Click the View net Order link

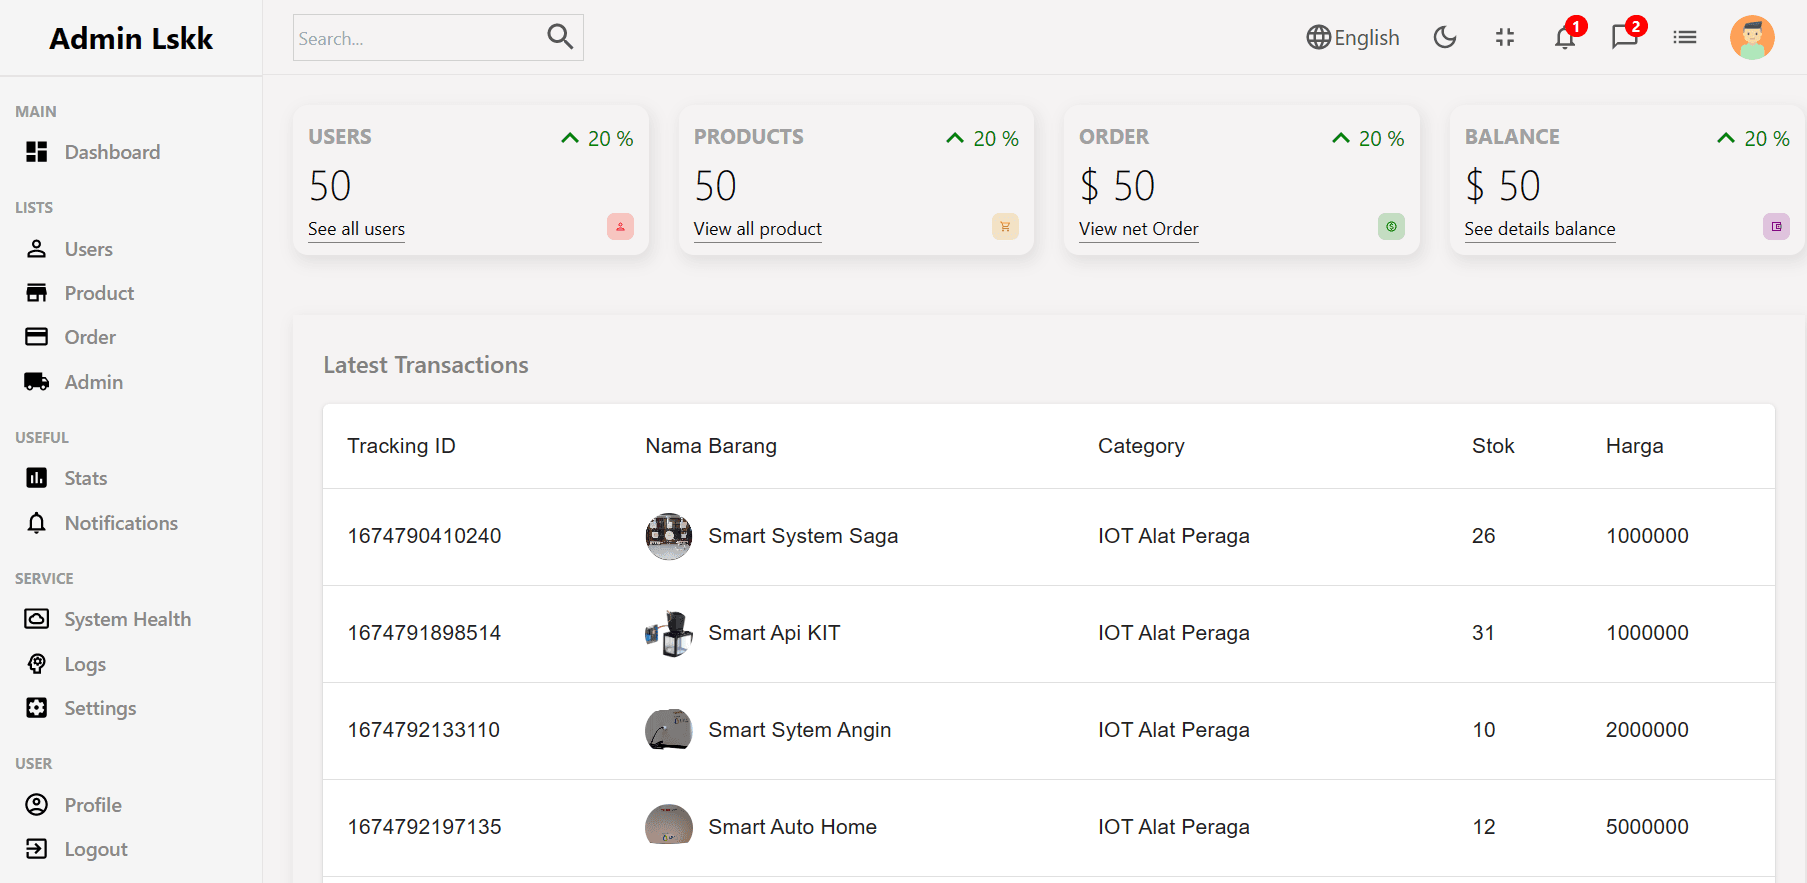(1138, 229)
